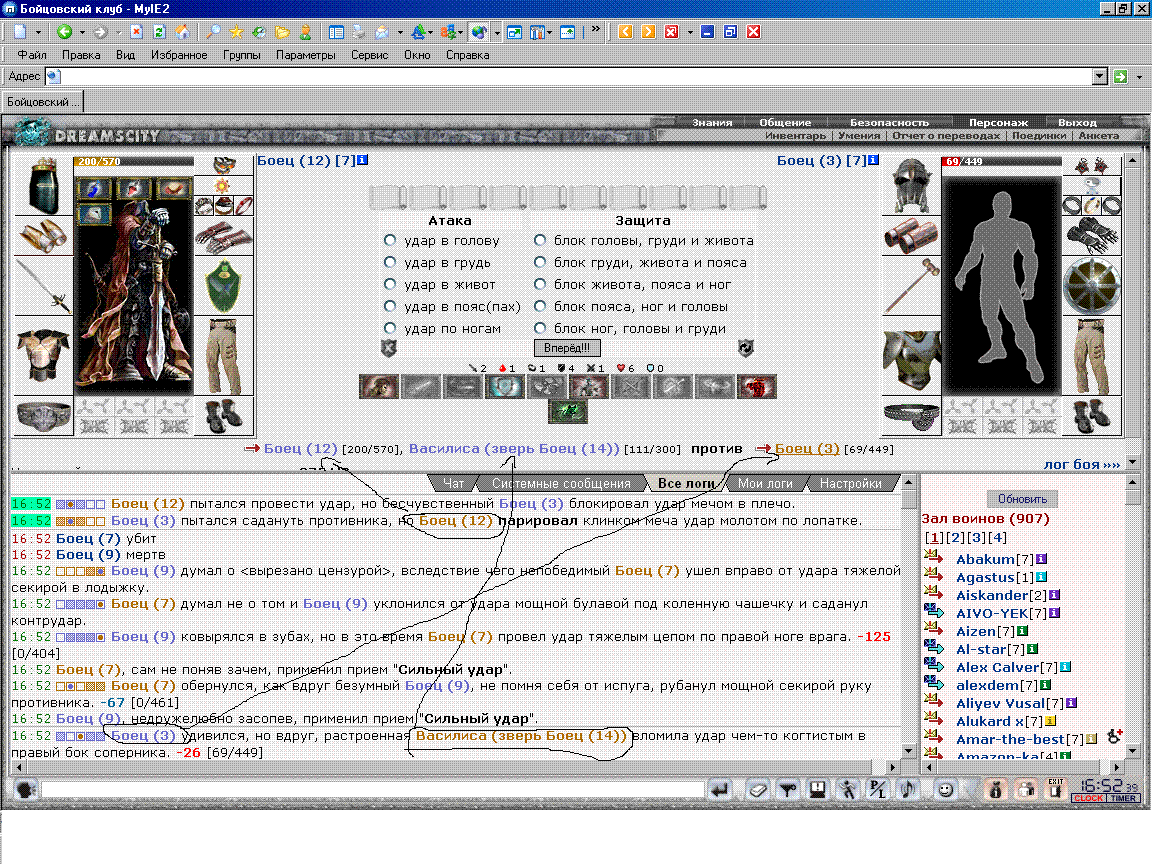Click the info icon next to Боец (3) [7]
1152x864 pixels.
873,159
